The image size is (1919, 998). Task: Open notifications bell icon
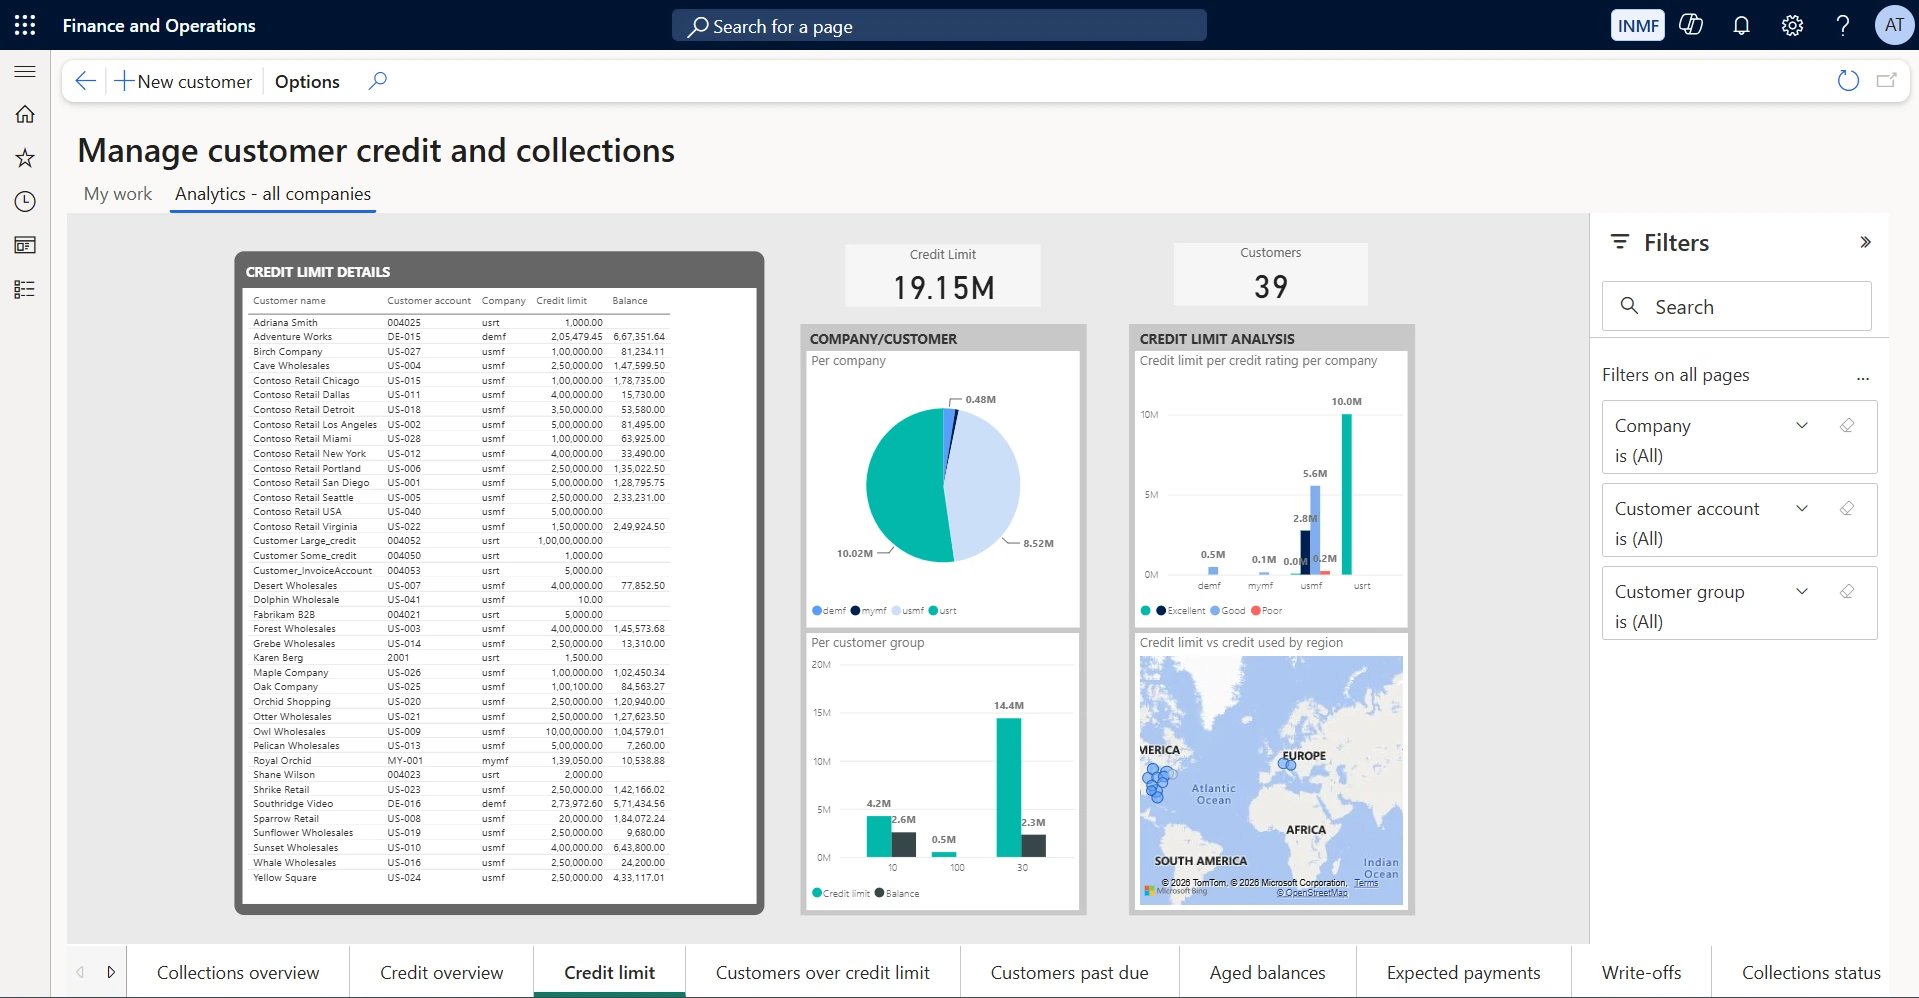click(x=1741, y=26)
